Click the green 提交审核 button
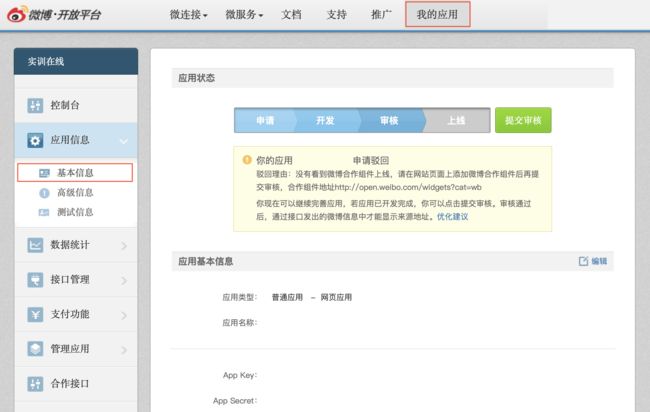650x412 pixels. coord(523,120)
